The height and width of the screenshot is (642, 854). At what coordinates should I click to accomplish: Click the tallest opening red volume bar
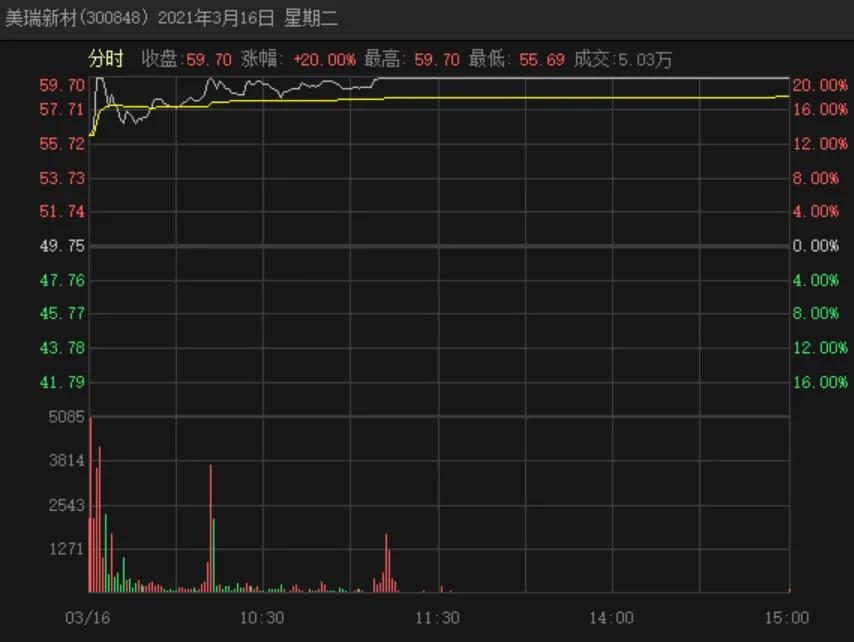[91, 505]
